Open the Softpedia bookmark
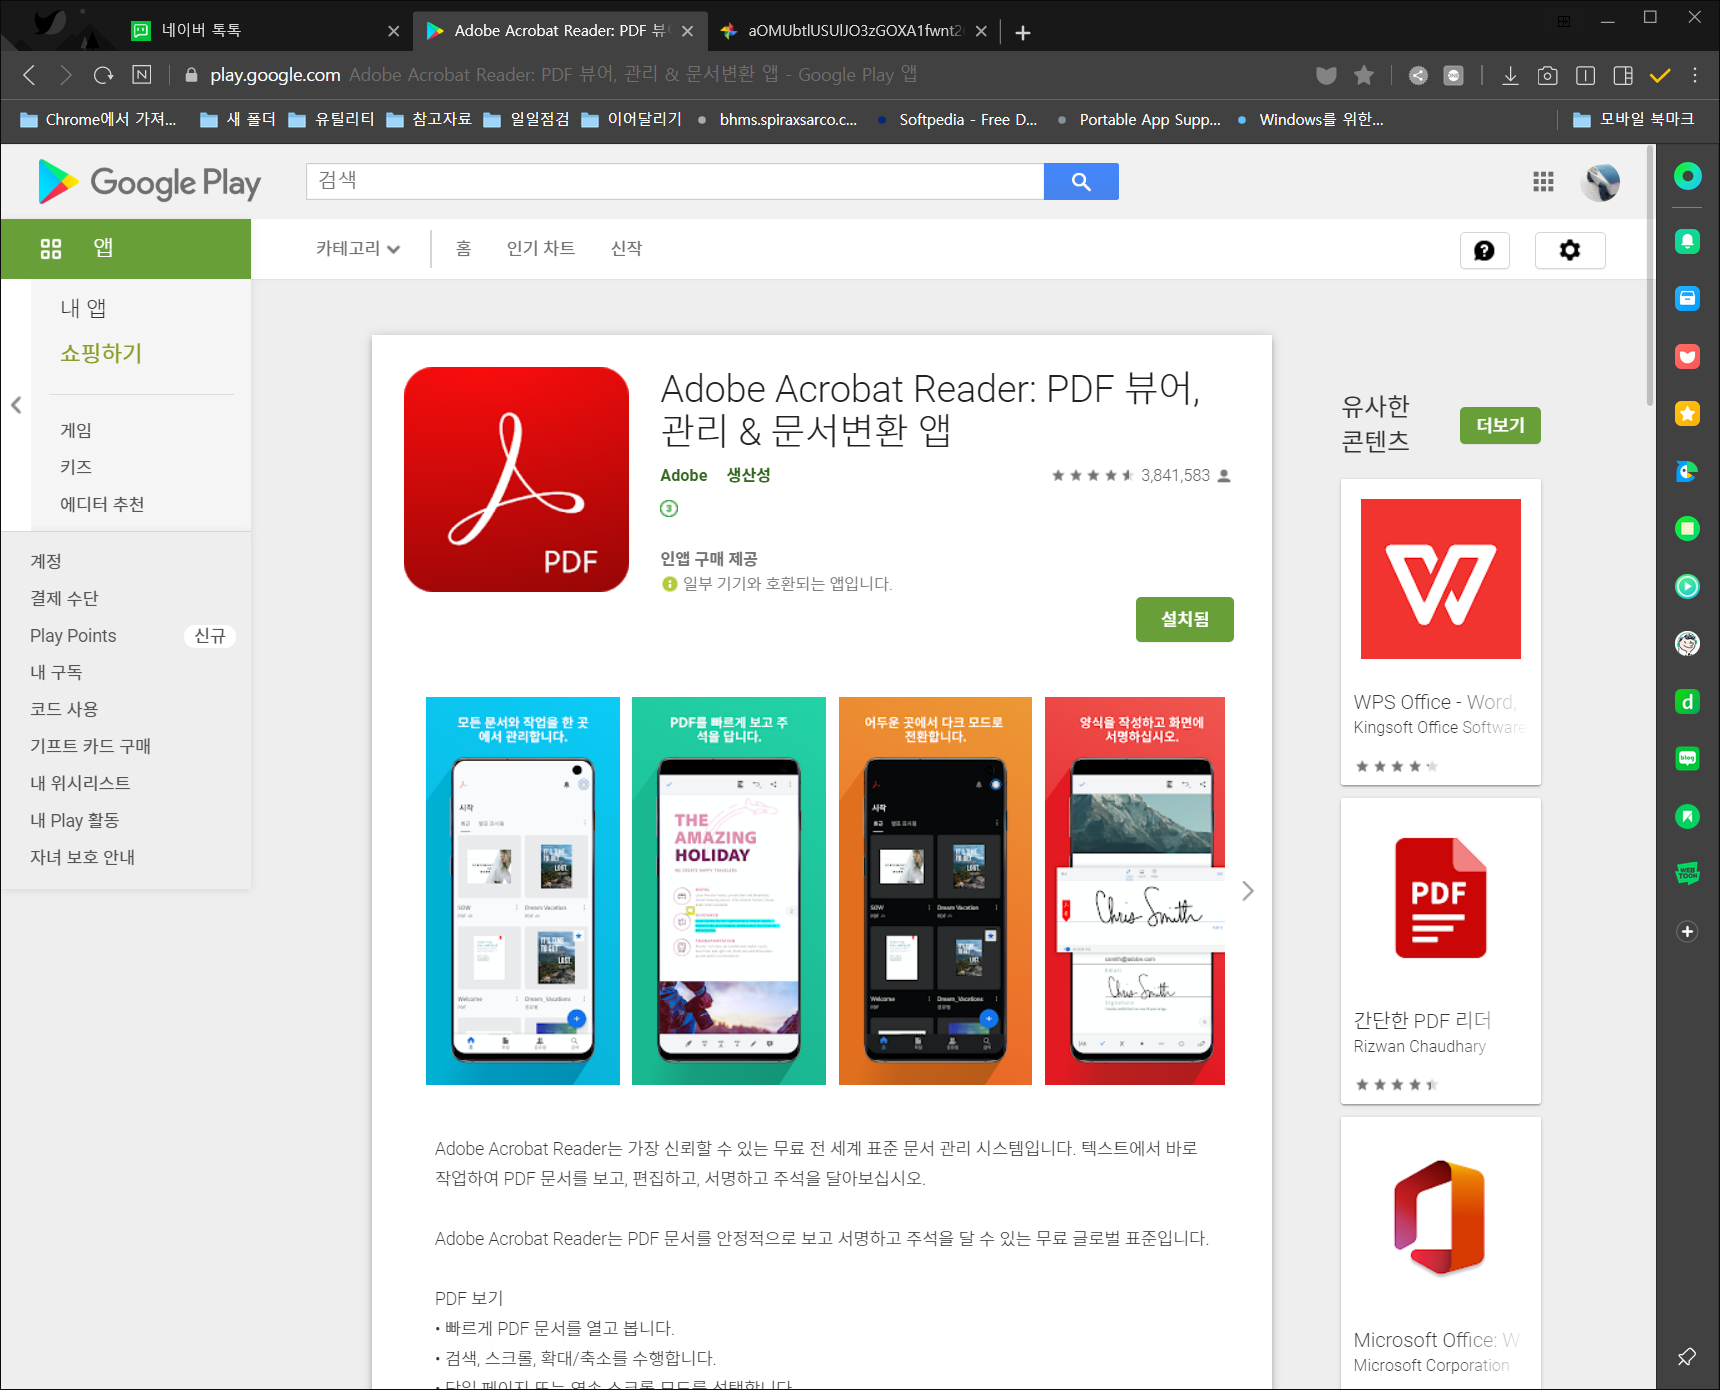 click(958, 119)
